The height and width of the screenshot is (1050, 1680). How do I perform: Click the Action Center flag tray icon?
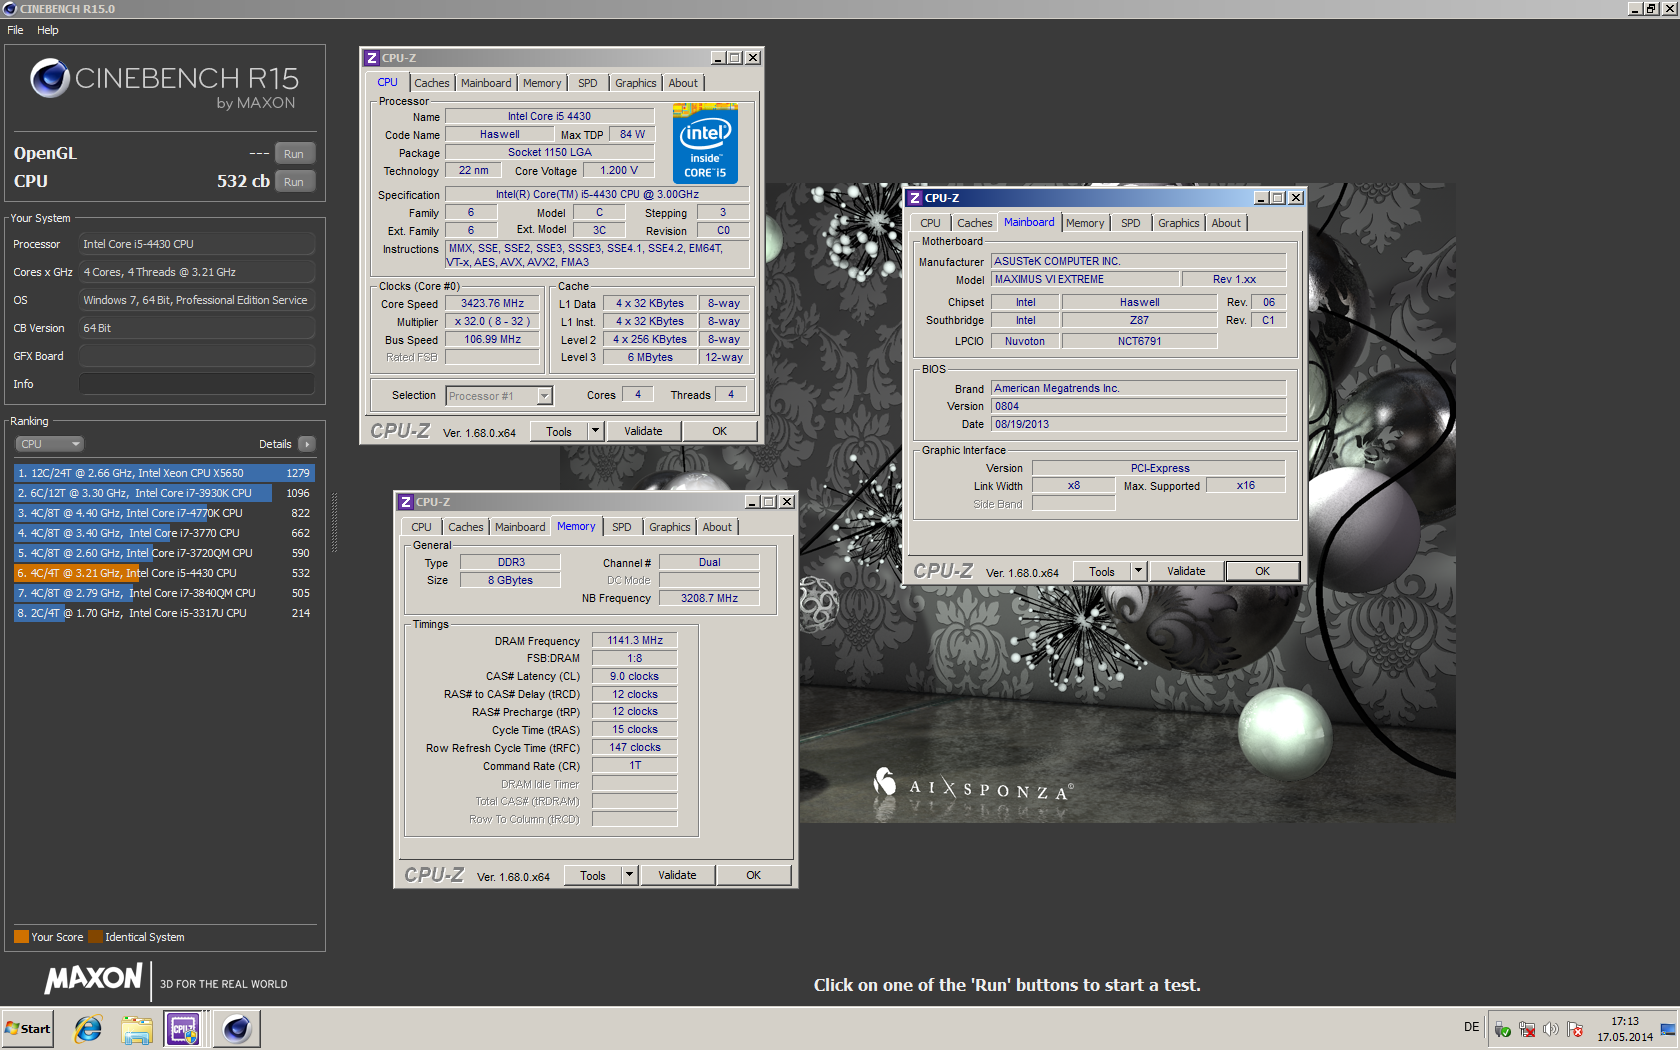tap(1575, 1029)
